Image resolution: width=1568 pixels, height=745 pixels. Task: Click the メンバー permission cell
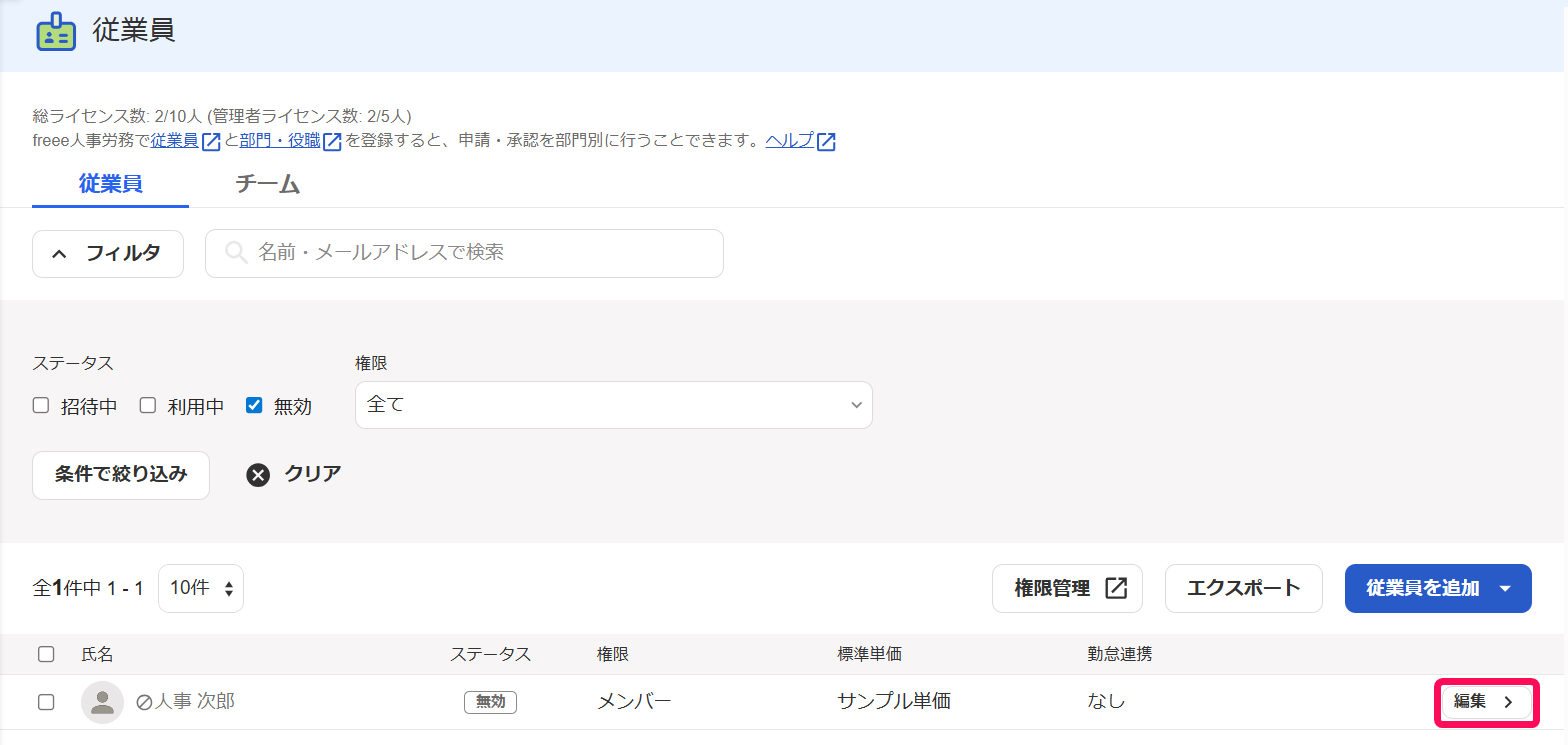tap(634, 702)
